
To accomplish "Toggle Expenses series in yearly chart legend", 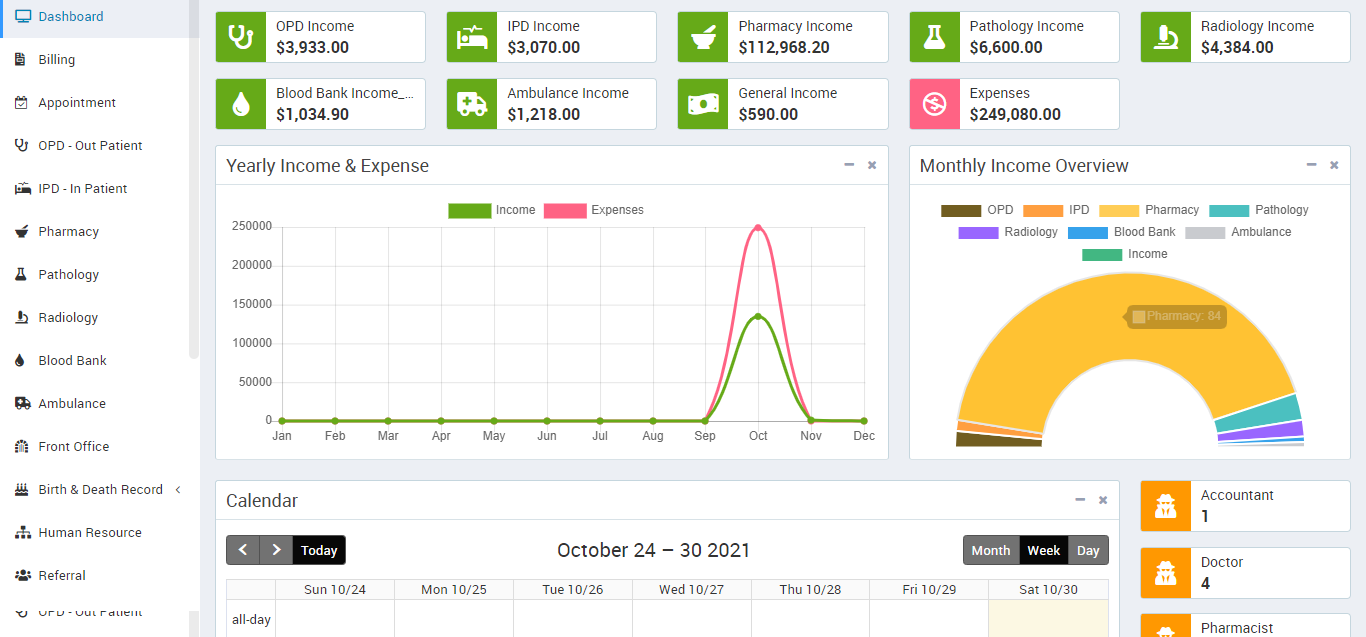I will pyautogui.click(x=596, y=210).
